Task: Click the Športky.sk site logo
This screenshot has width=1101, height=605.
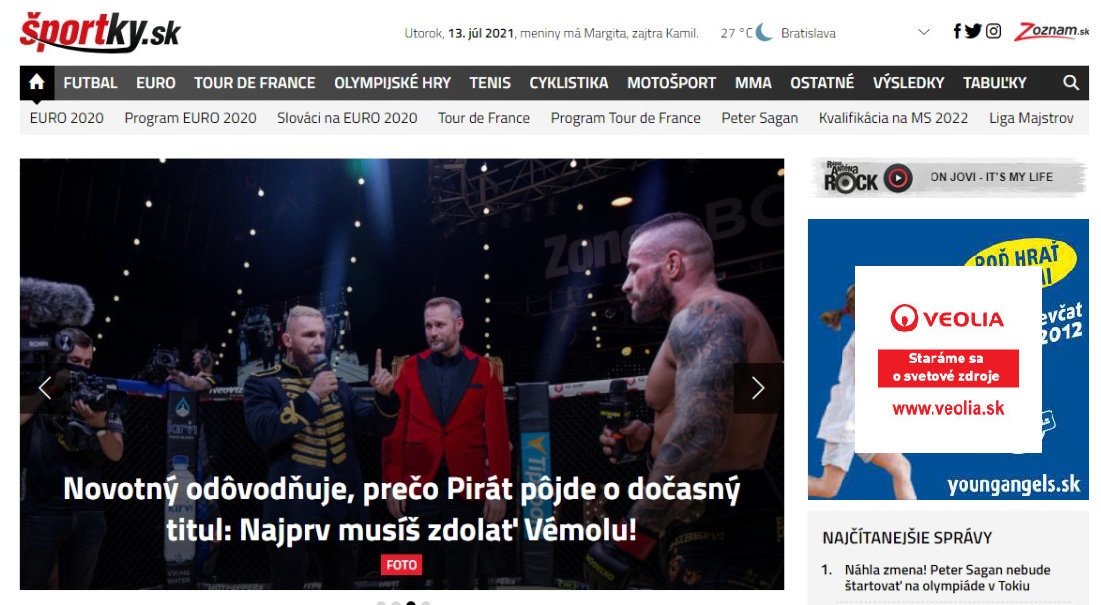Action: point(100,32)
